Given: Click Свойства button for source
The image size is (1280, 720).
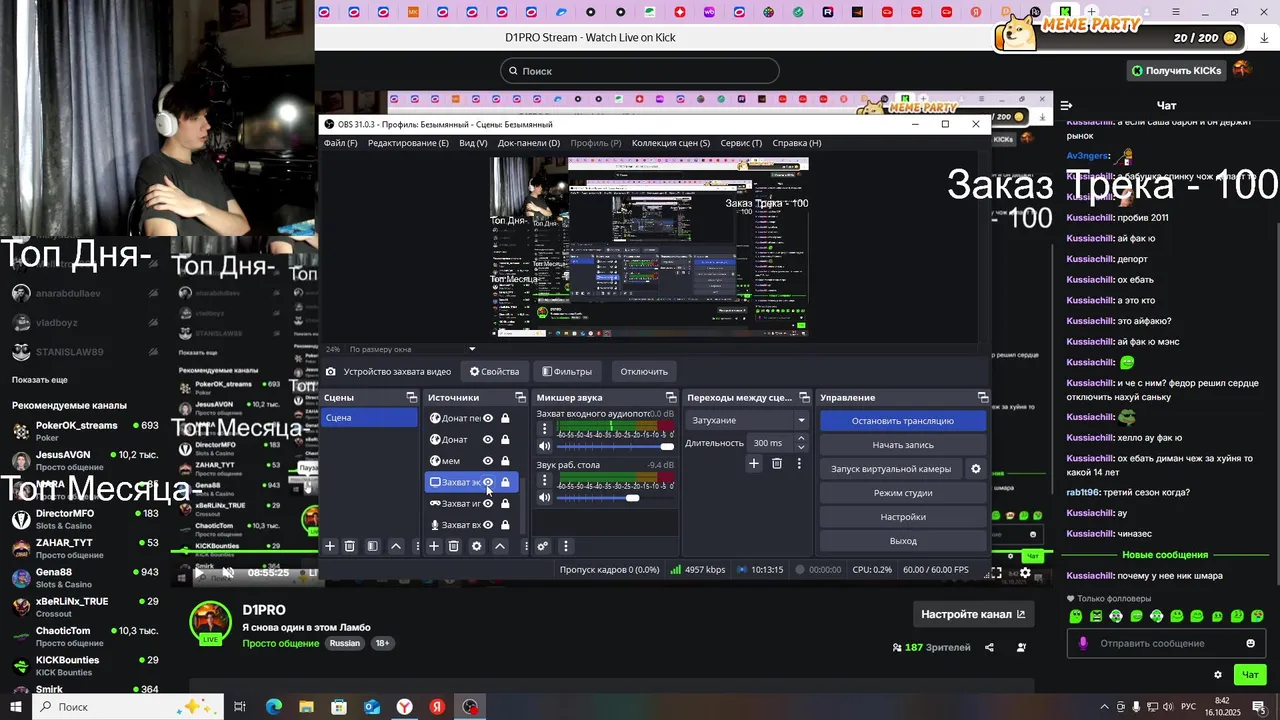Looking at the screenshot, I should pyautogui.click(x=495, y=371).
